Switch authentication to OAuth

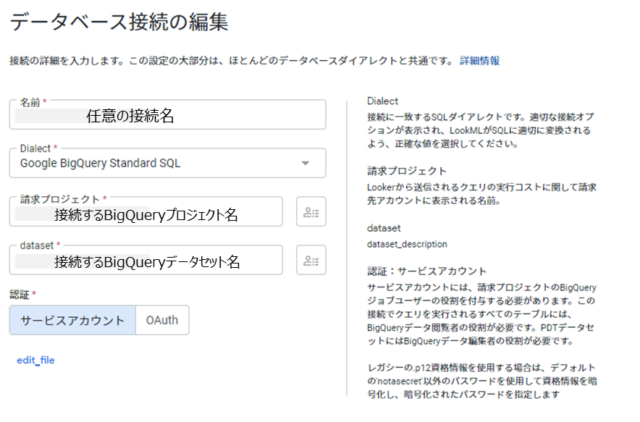162,320
